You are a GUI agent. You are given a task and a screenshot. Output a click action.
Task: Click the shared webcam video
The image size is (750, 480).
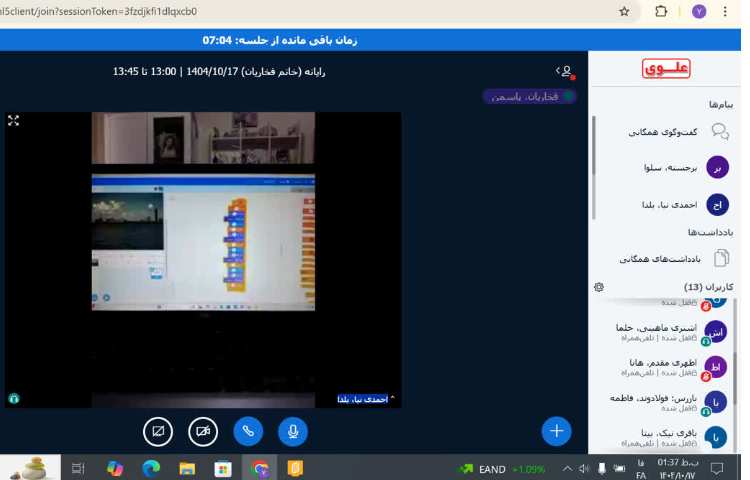(203, 260)
